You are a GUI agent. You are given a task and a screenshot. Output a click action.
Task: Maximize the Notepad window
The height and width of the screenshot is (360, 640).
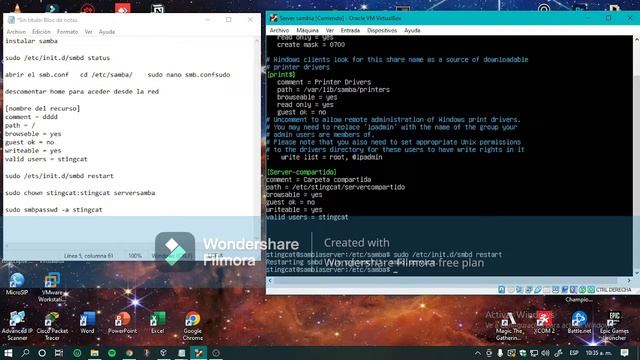point(229,20)
